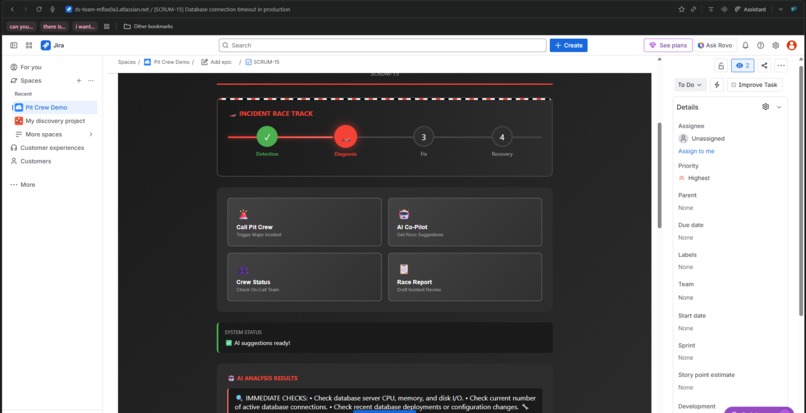Image resolution: width=806 pixels, height=413 pixels.
Task: Open the notifications bell
Action: 745,45
